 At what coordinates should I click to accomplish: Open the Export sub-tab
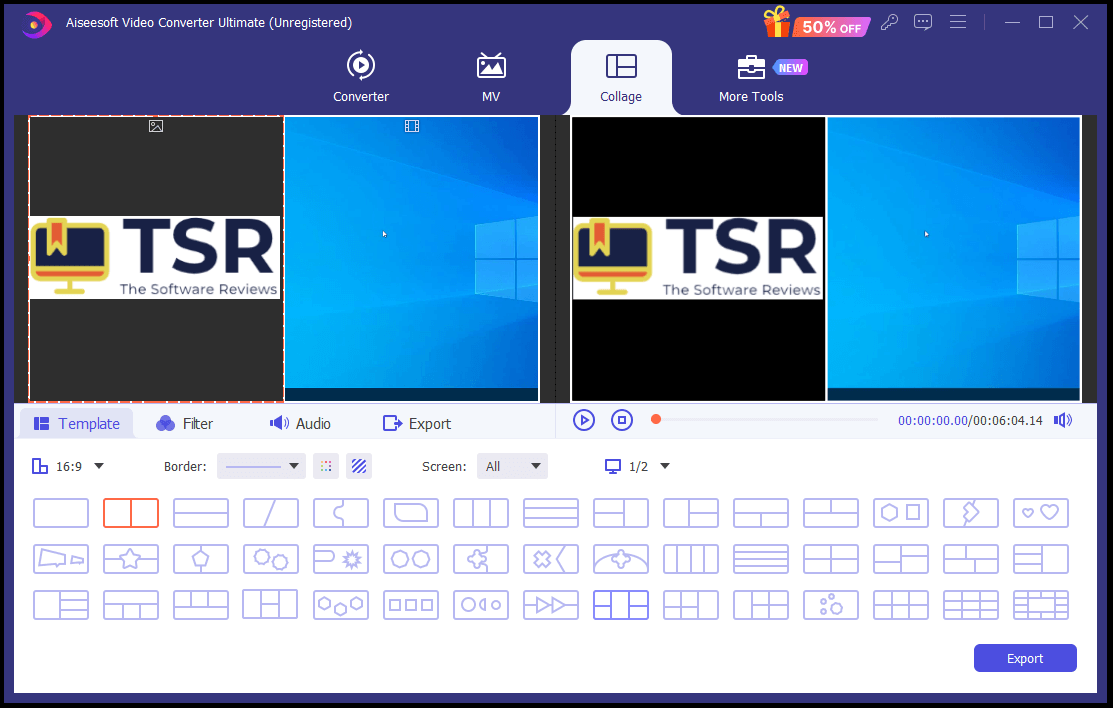coord(417,423)
